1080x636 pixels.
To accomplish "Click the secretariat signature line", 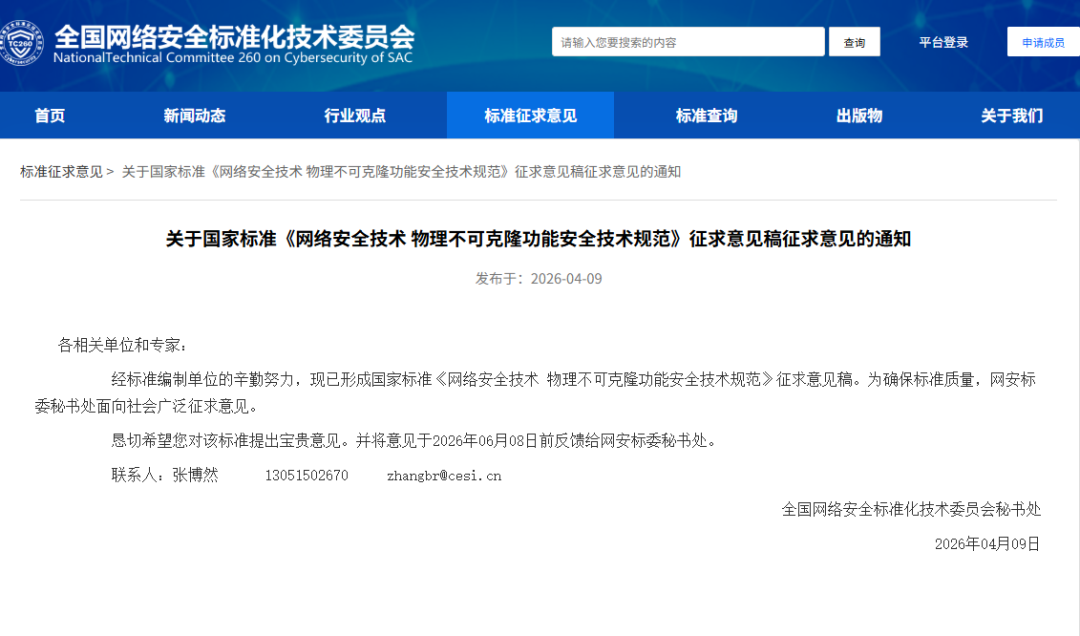I will [910, 510].
